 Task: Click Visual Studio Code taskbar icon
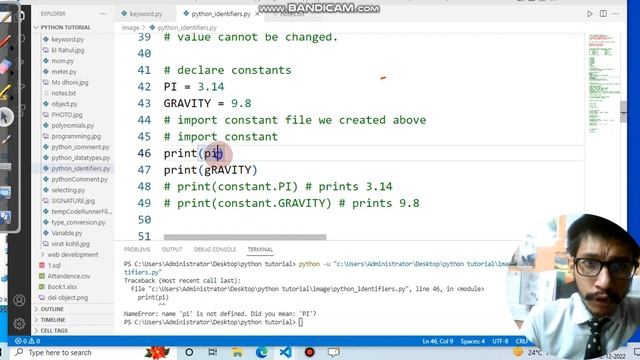point(286,352)
